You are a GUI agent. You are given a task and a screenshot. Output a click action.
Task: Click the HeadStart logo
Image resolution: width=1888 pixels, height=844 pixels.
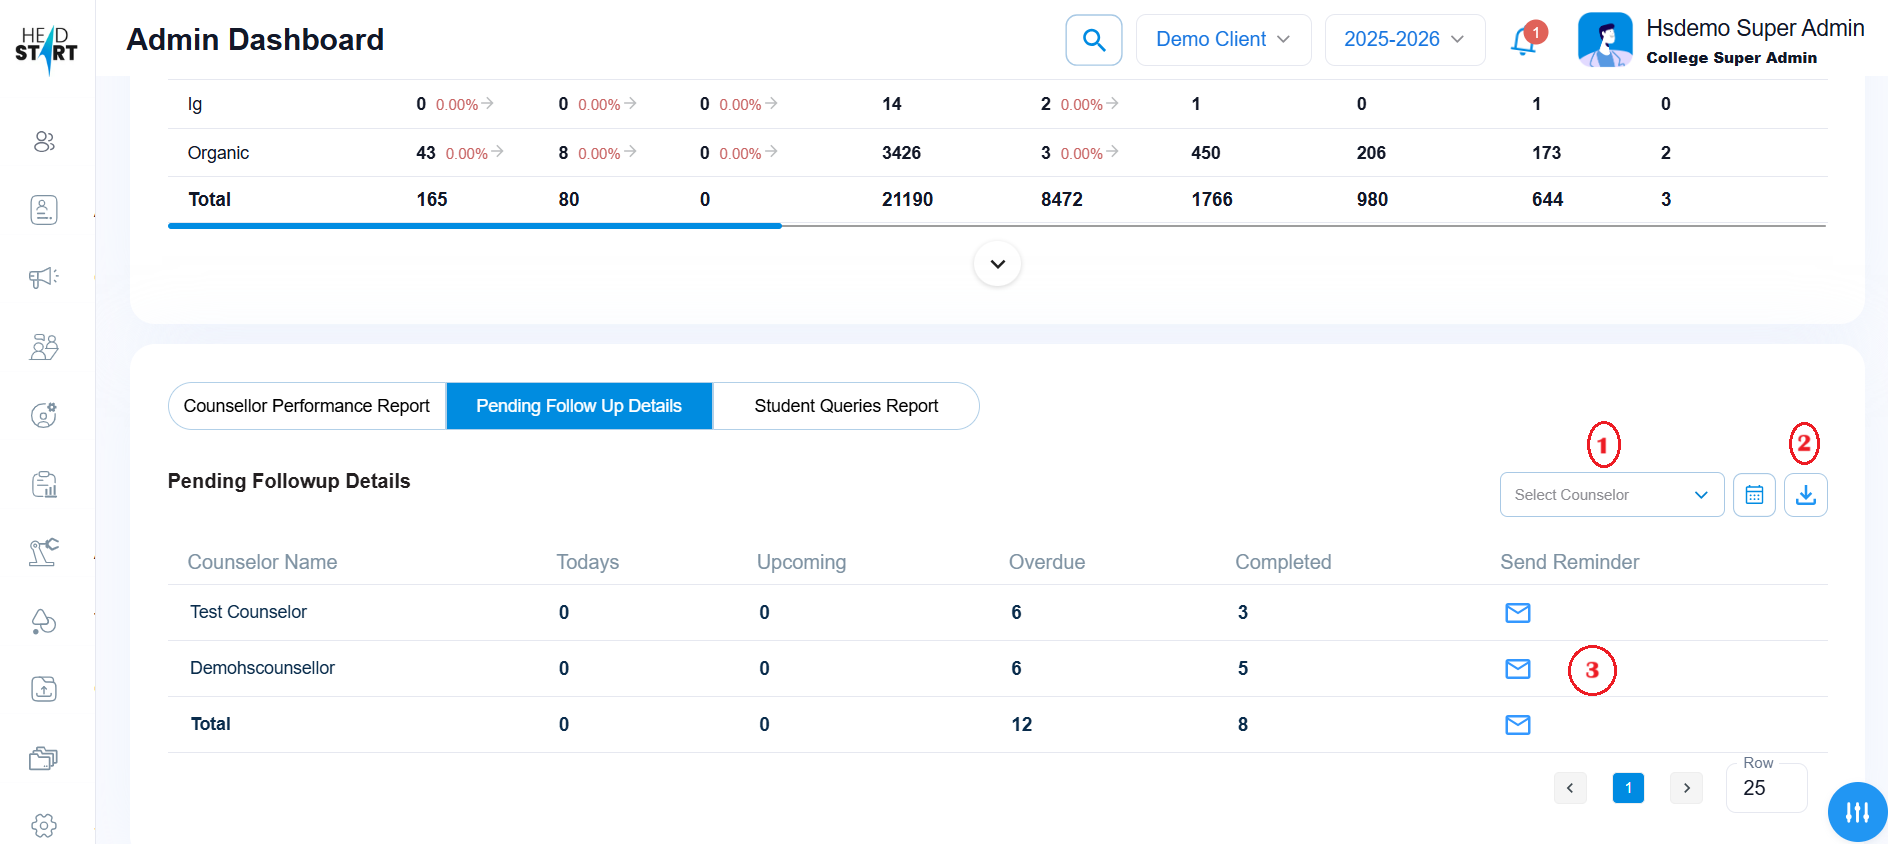pos(46,48)
